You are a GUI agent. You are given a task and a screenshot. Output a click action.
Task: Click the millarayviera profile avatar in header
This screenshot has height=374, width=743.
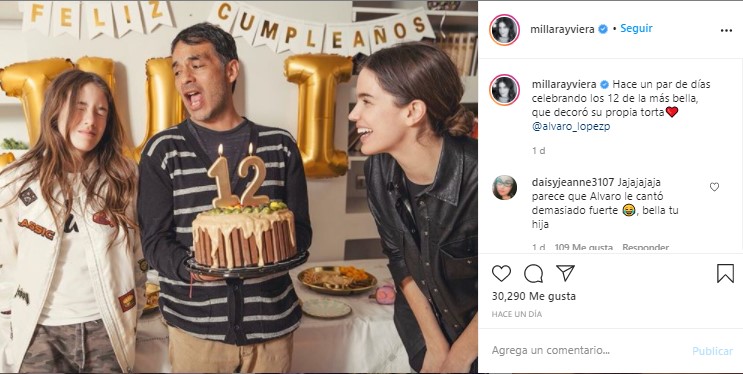(504, 29)
